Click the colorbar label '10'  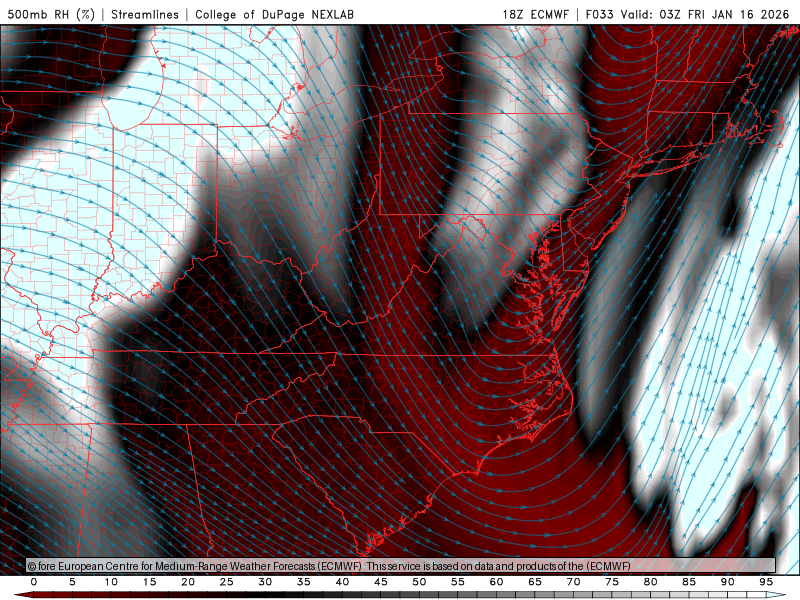pyautogui.click(x=111, y=582)
